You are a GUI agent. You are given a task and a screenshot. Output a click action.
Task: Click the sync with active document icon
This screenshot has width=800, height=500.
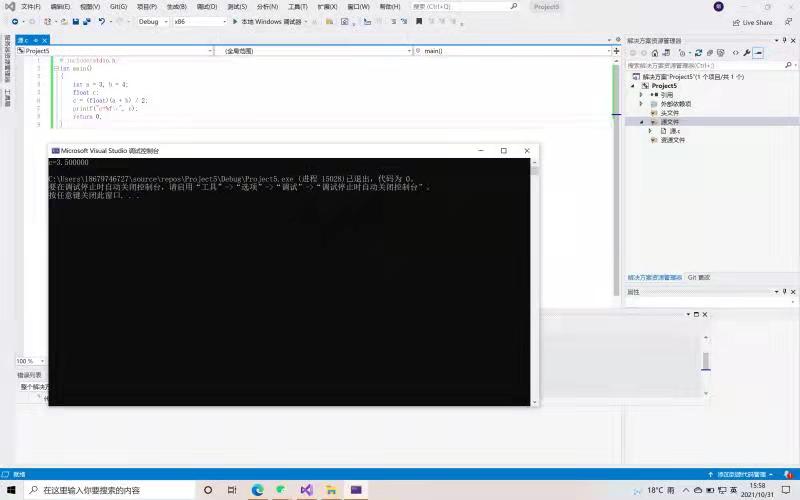(698, 53)
